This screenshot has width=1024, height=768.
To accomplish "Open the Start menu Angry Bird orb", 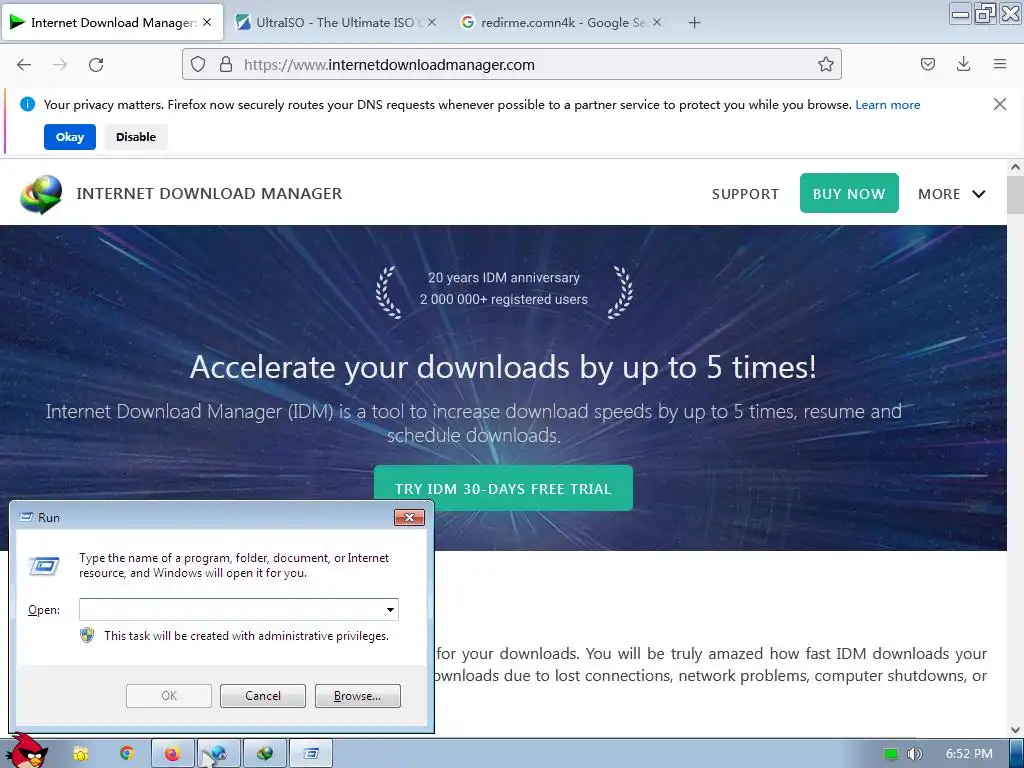I will pyautogui.click(x=27, y=752).
